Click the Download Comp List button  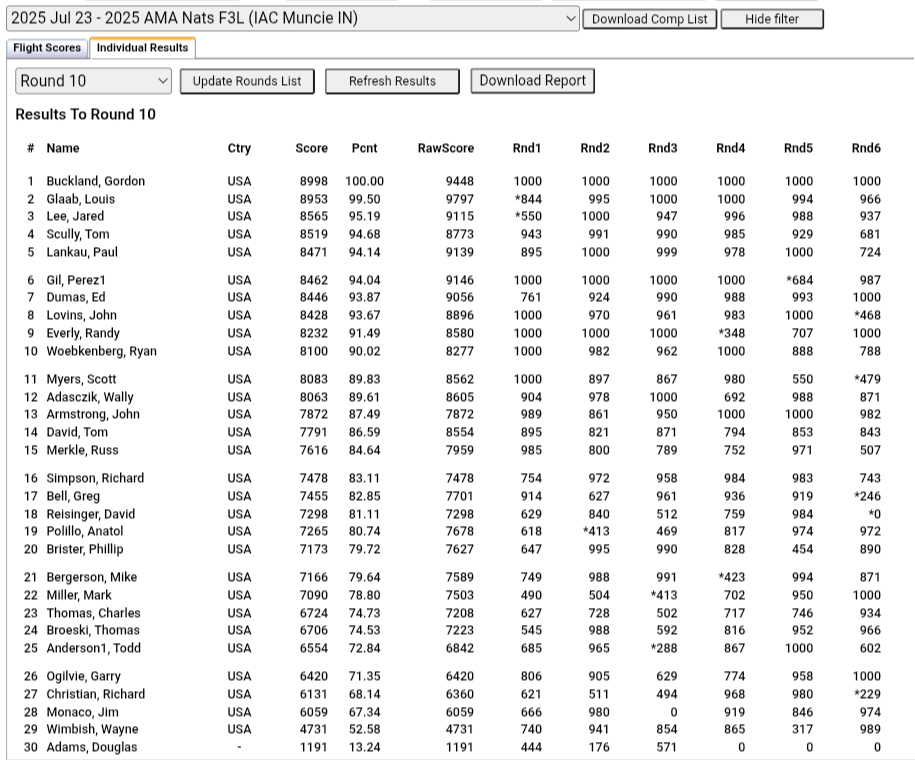click(650, 18)
